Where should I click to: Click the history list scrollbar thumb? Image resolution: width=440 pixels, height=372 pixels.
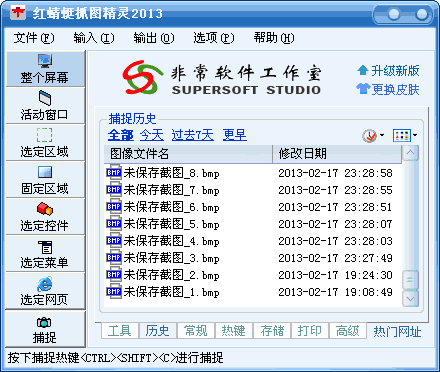pyautogui.click(x=410, y=280)
